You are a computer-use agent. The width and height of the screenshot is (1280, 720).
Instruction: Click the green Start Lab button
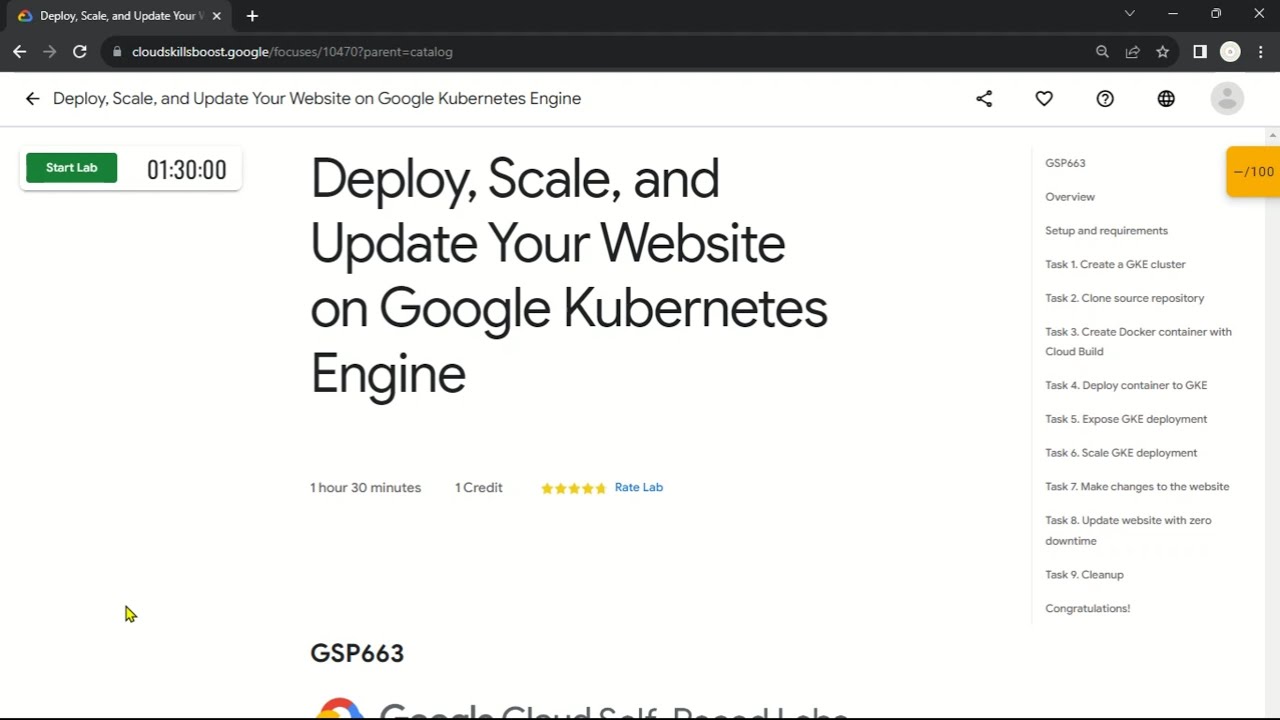coord(71,168)
